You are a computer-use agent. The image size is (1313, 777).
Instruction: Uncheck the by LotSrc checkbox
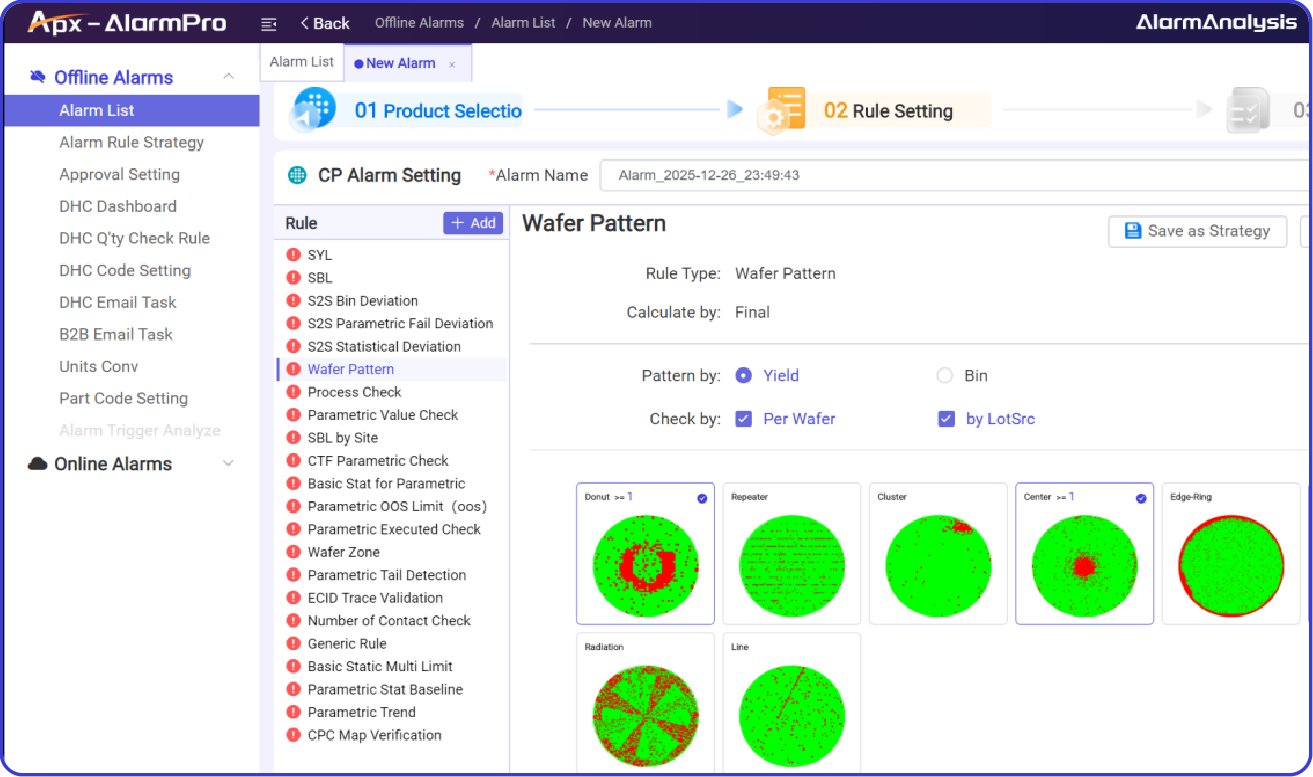tap(947, 418)
